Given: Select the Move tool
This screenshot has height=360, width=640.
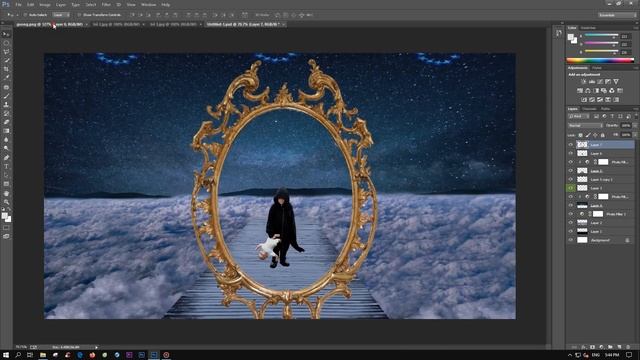Looking at the screenshot, I should [6, 34].
